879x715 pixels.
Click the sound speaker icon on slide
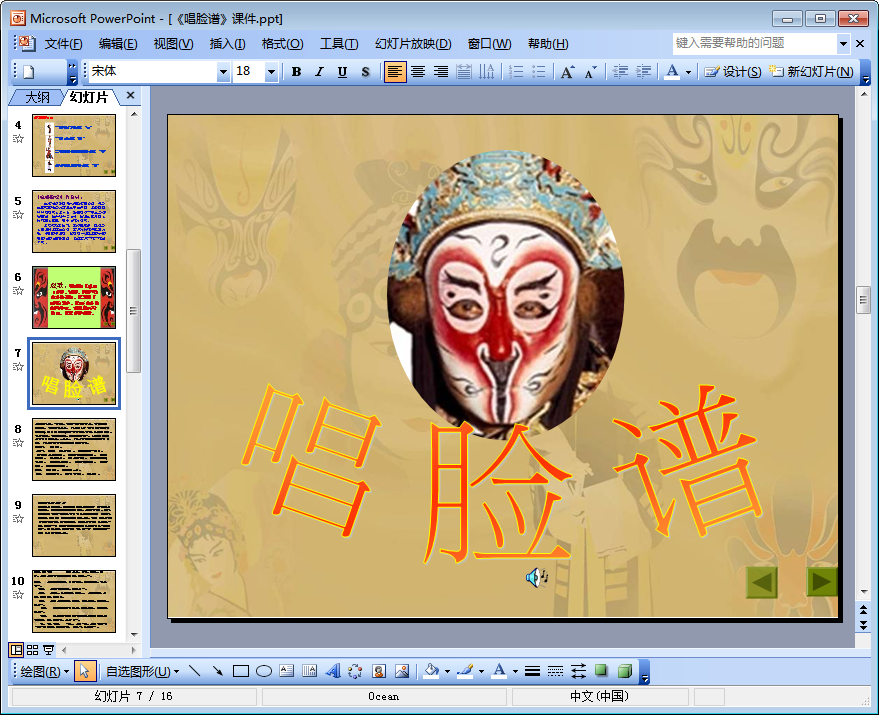536,577
